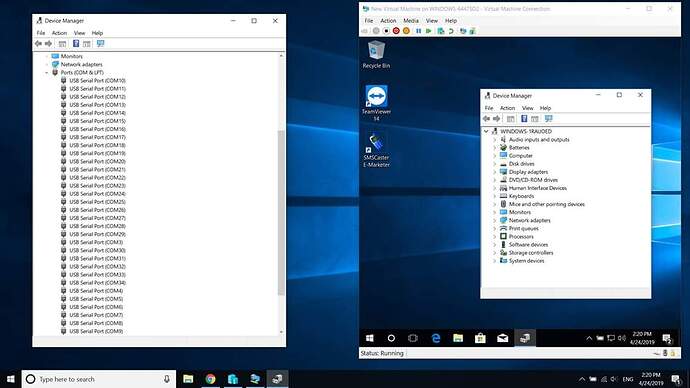Click the grey Start icon in VM toolbar
Screen dimensions: 690x388
click(376, 31)
